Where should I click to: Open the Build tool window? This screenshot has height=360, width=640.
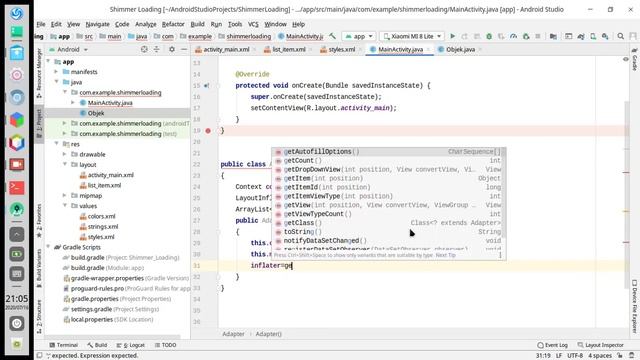[x=97, y=345]
